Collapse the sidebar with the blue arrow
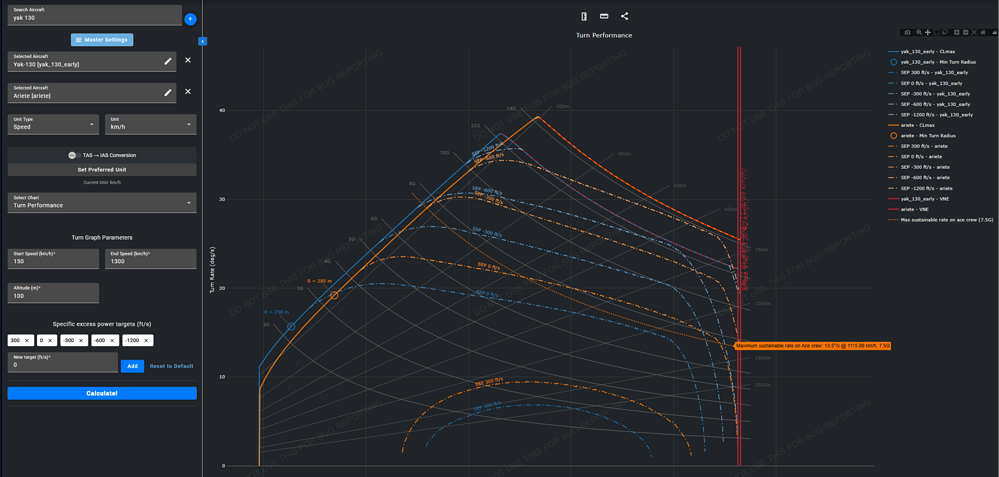The image size is (999, 477). click(203, 41)
